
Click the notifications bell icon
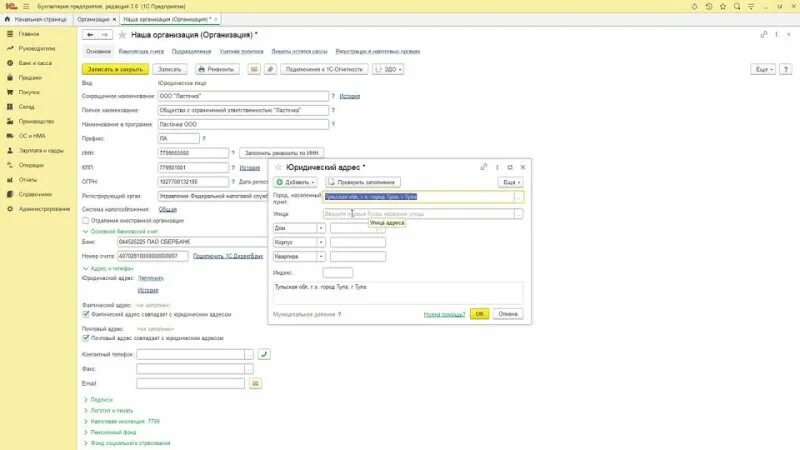[x=694, y=7]
